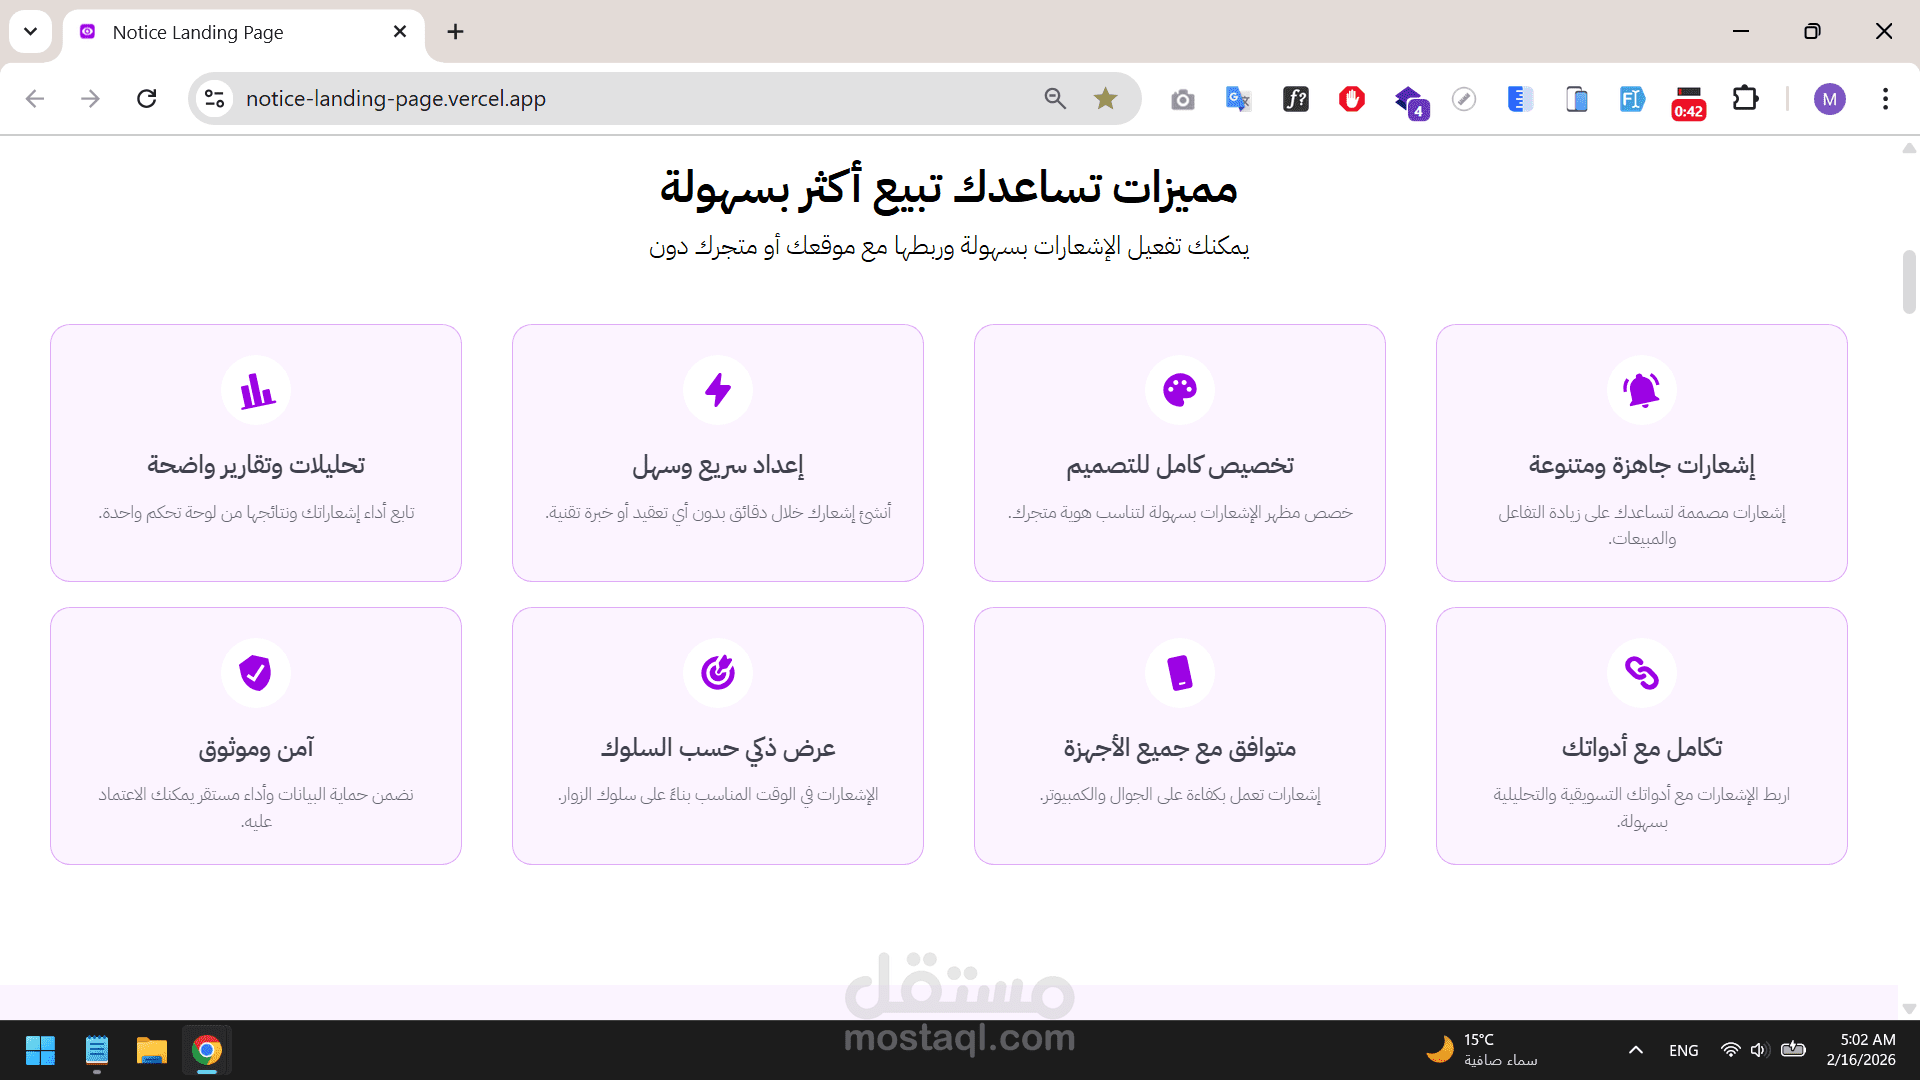Open a new tab with plus button
This screenshot has width=1920, height=1080.
tap(455, 32)
